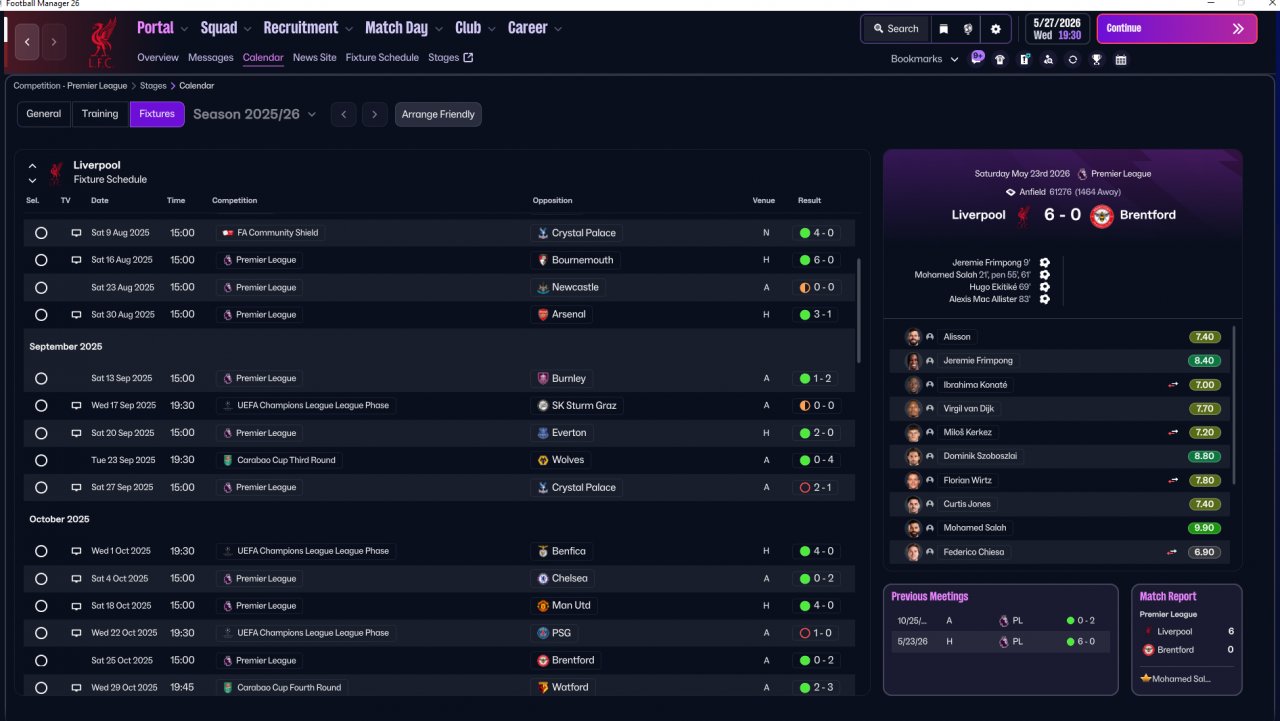
Task: Select the radio for Wed 22 Oct PSG fixture
Action: point(41,633)
